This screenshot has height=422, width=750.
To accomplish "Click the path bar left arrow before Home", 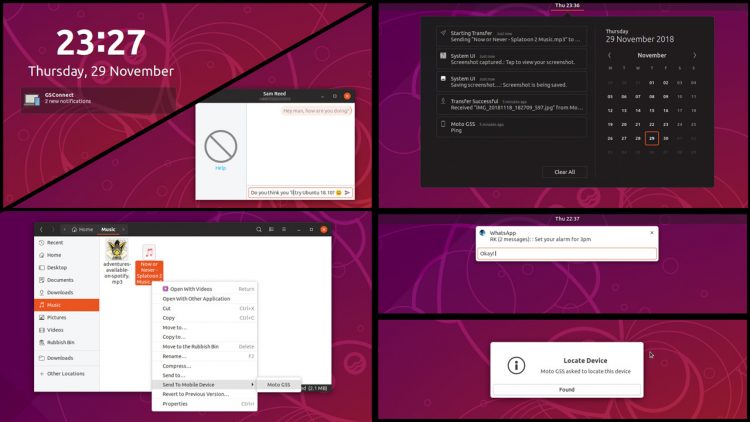I will tap(65, 230).
